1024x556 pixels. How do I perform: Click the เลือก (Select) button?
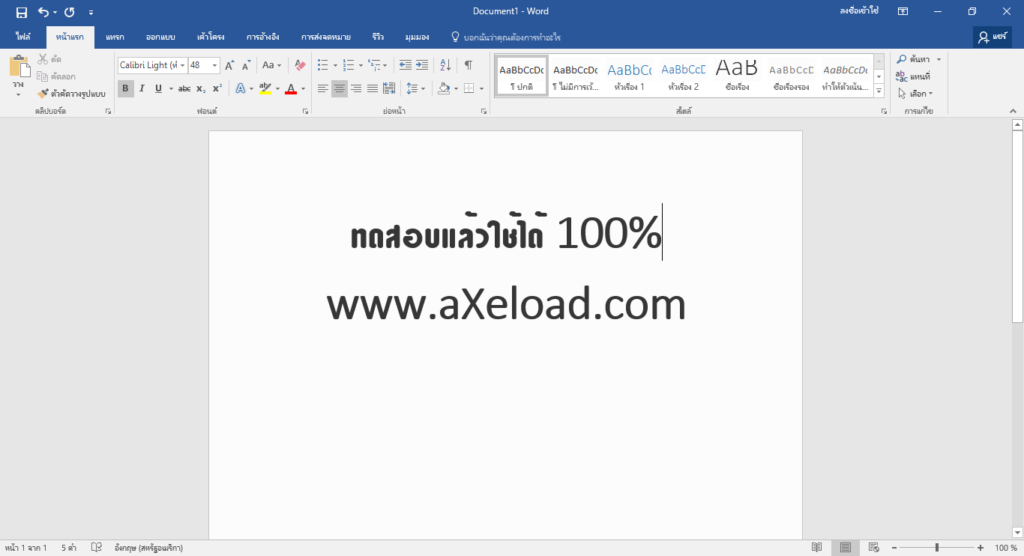916,93
